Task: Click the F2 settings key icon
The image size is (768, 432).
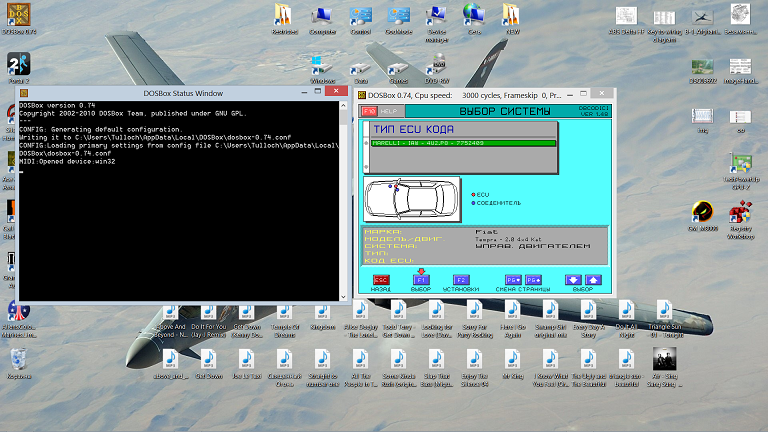Action: coord(461,281)
